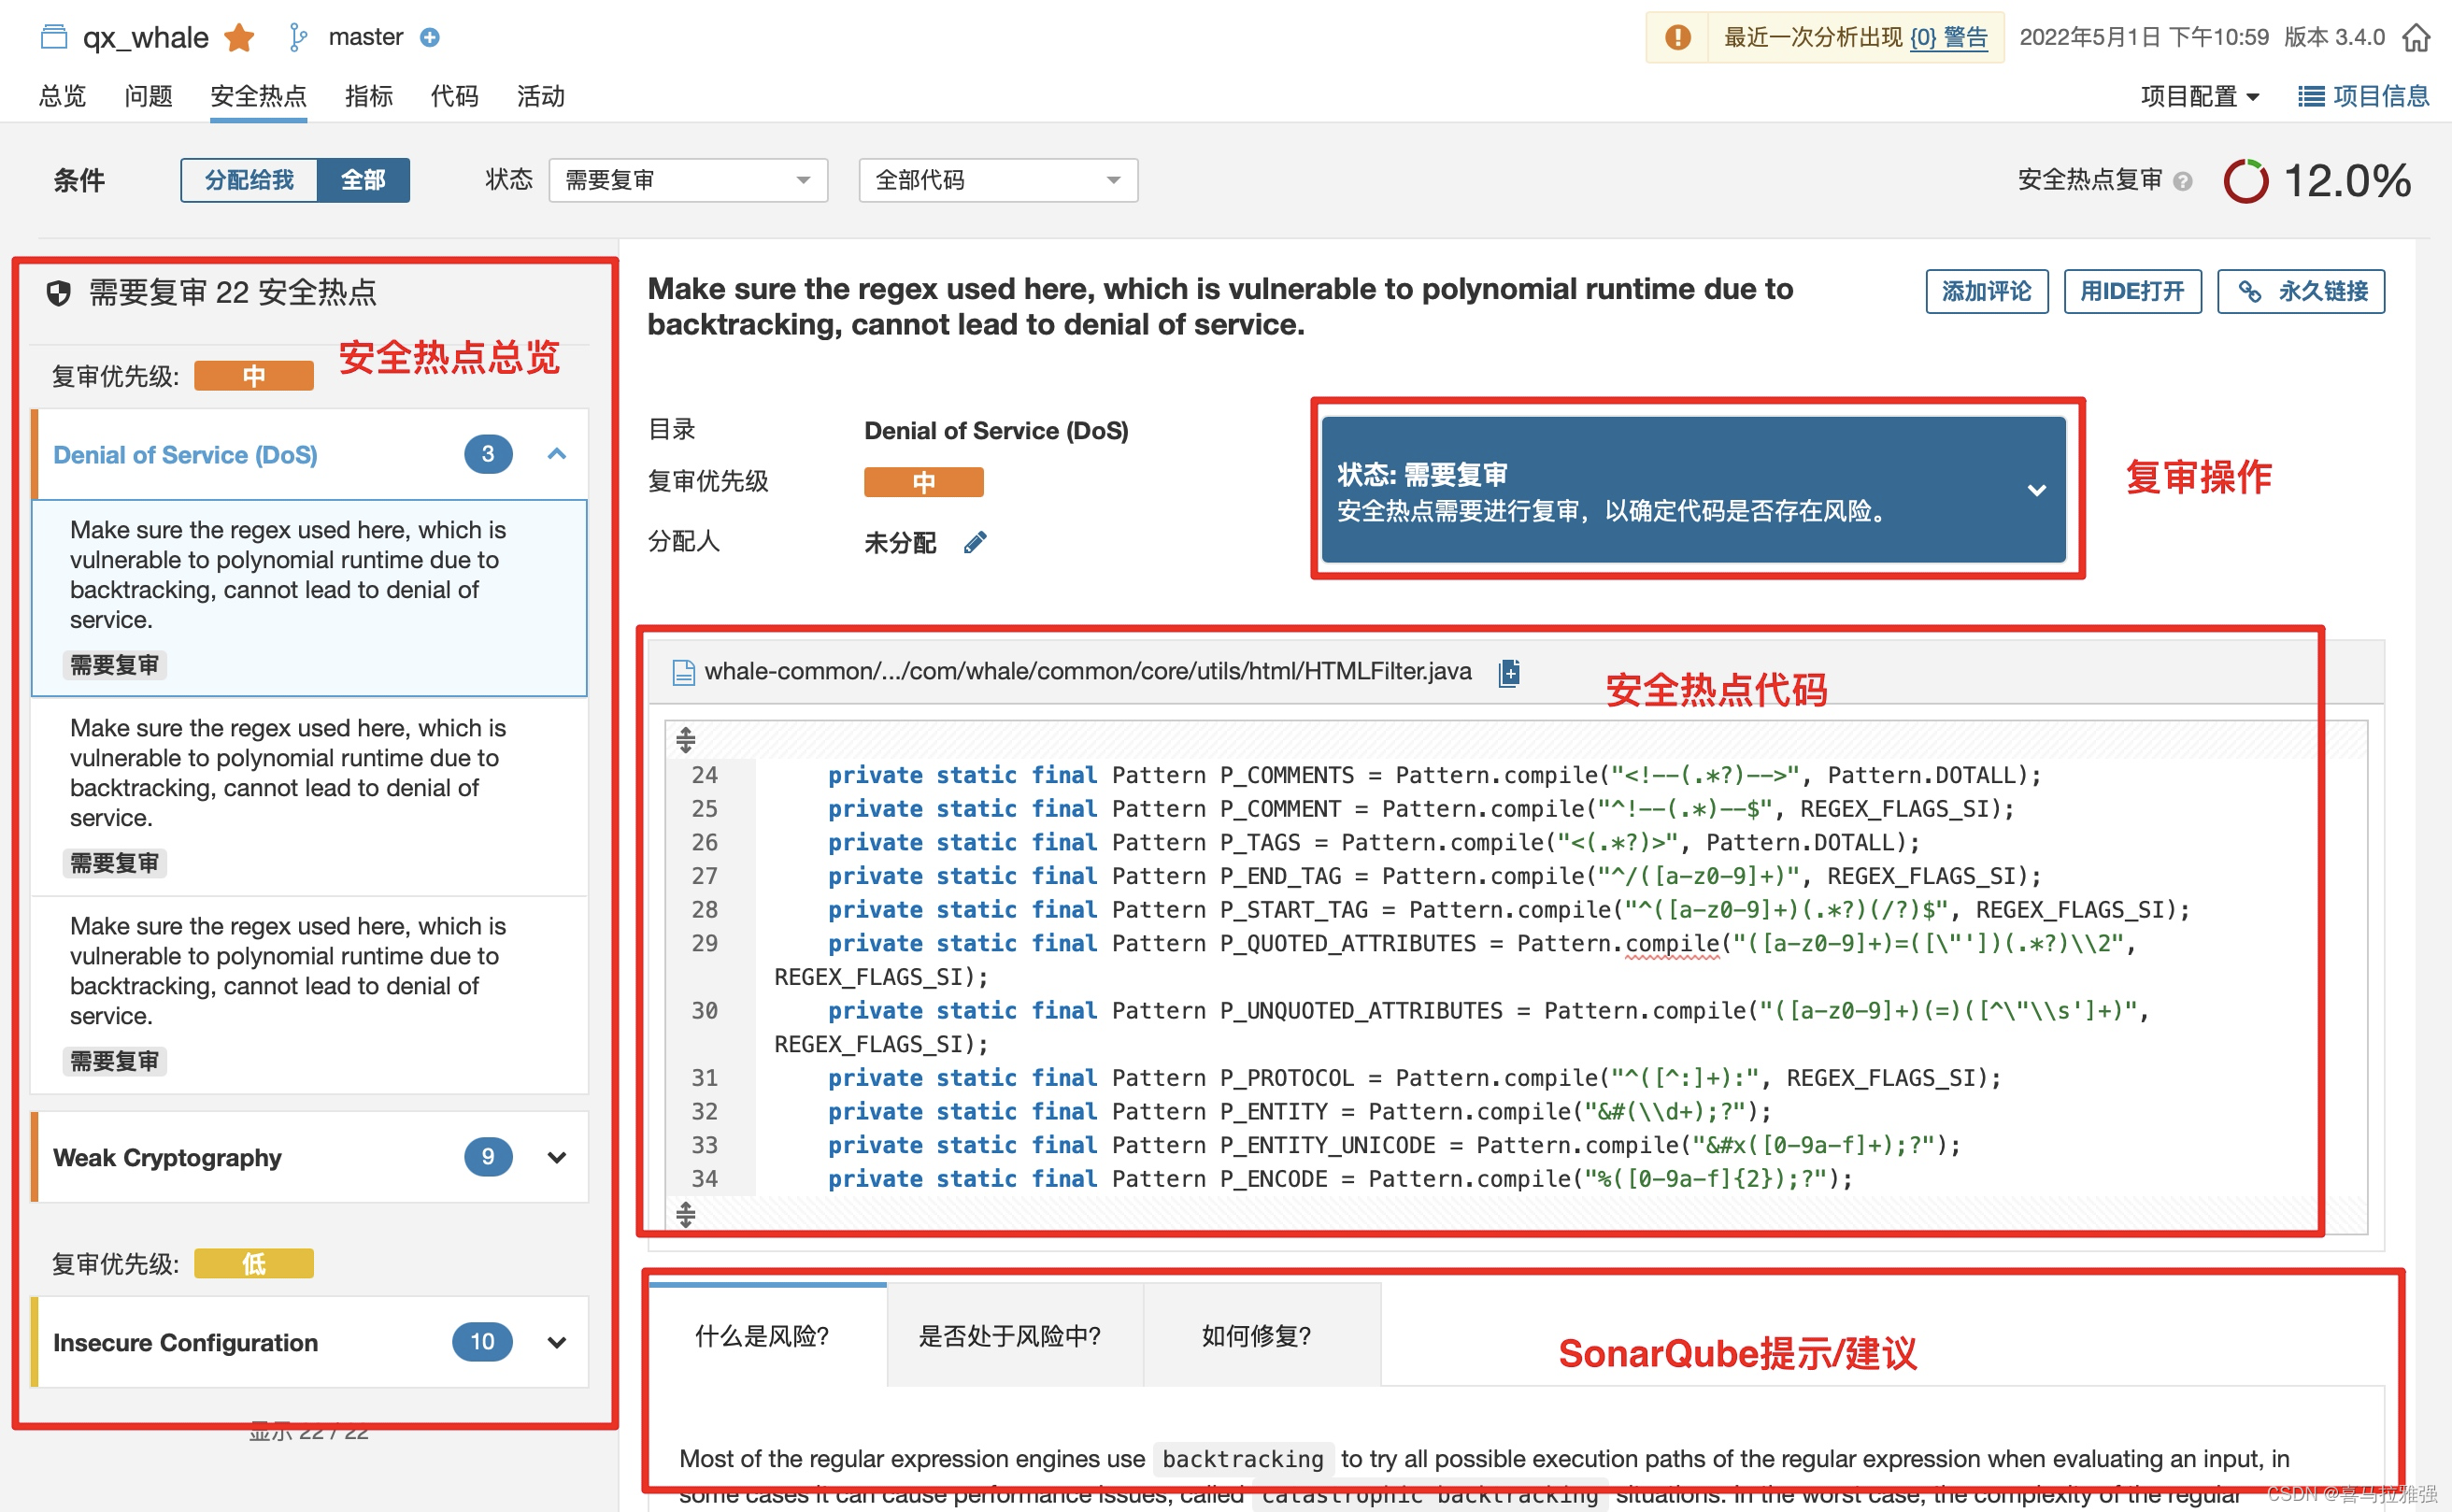Switch to the 如何修复? tab

click(x=1261, y=1335)
